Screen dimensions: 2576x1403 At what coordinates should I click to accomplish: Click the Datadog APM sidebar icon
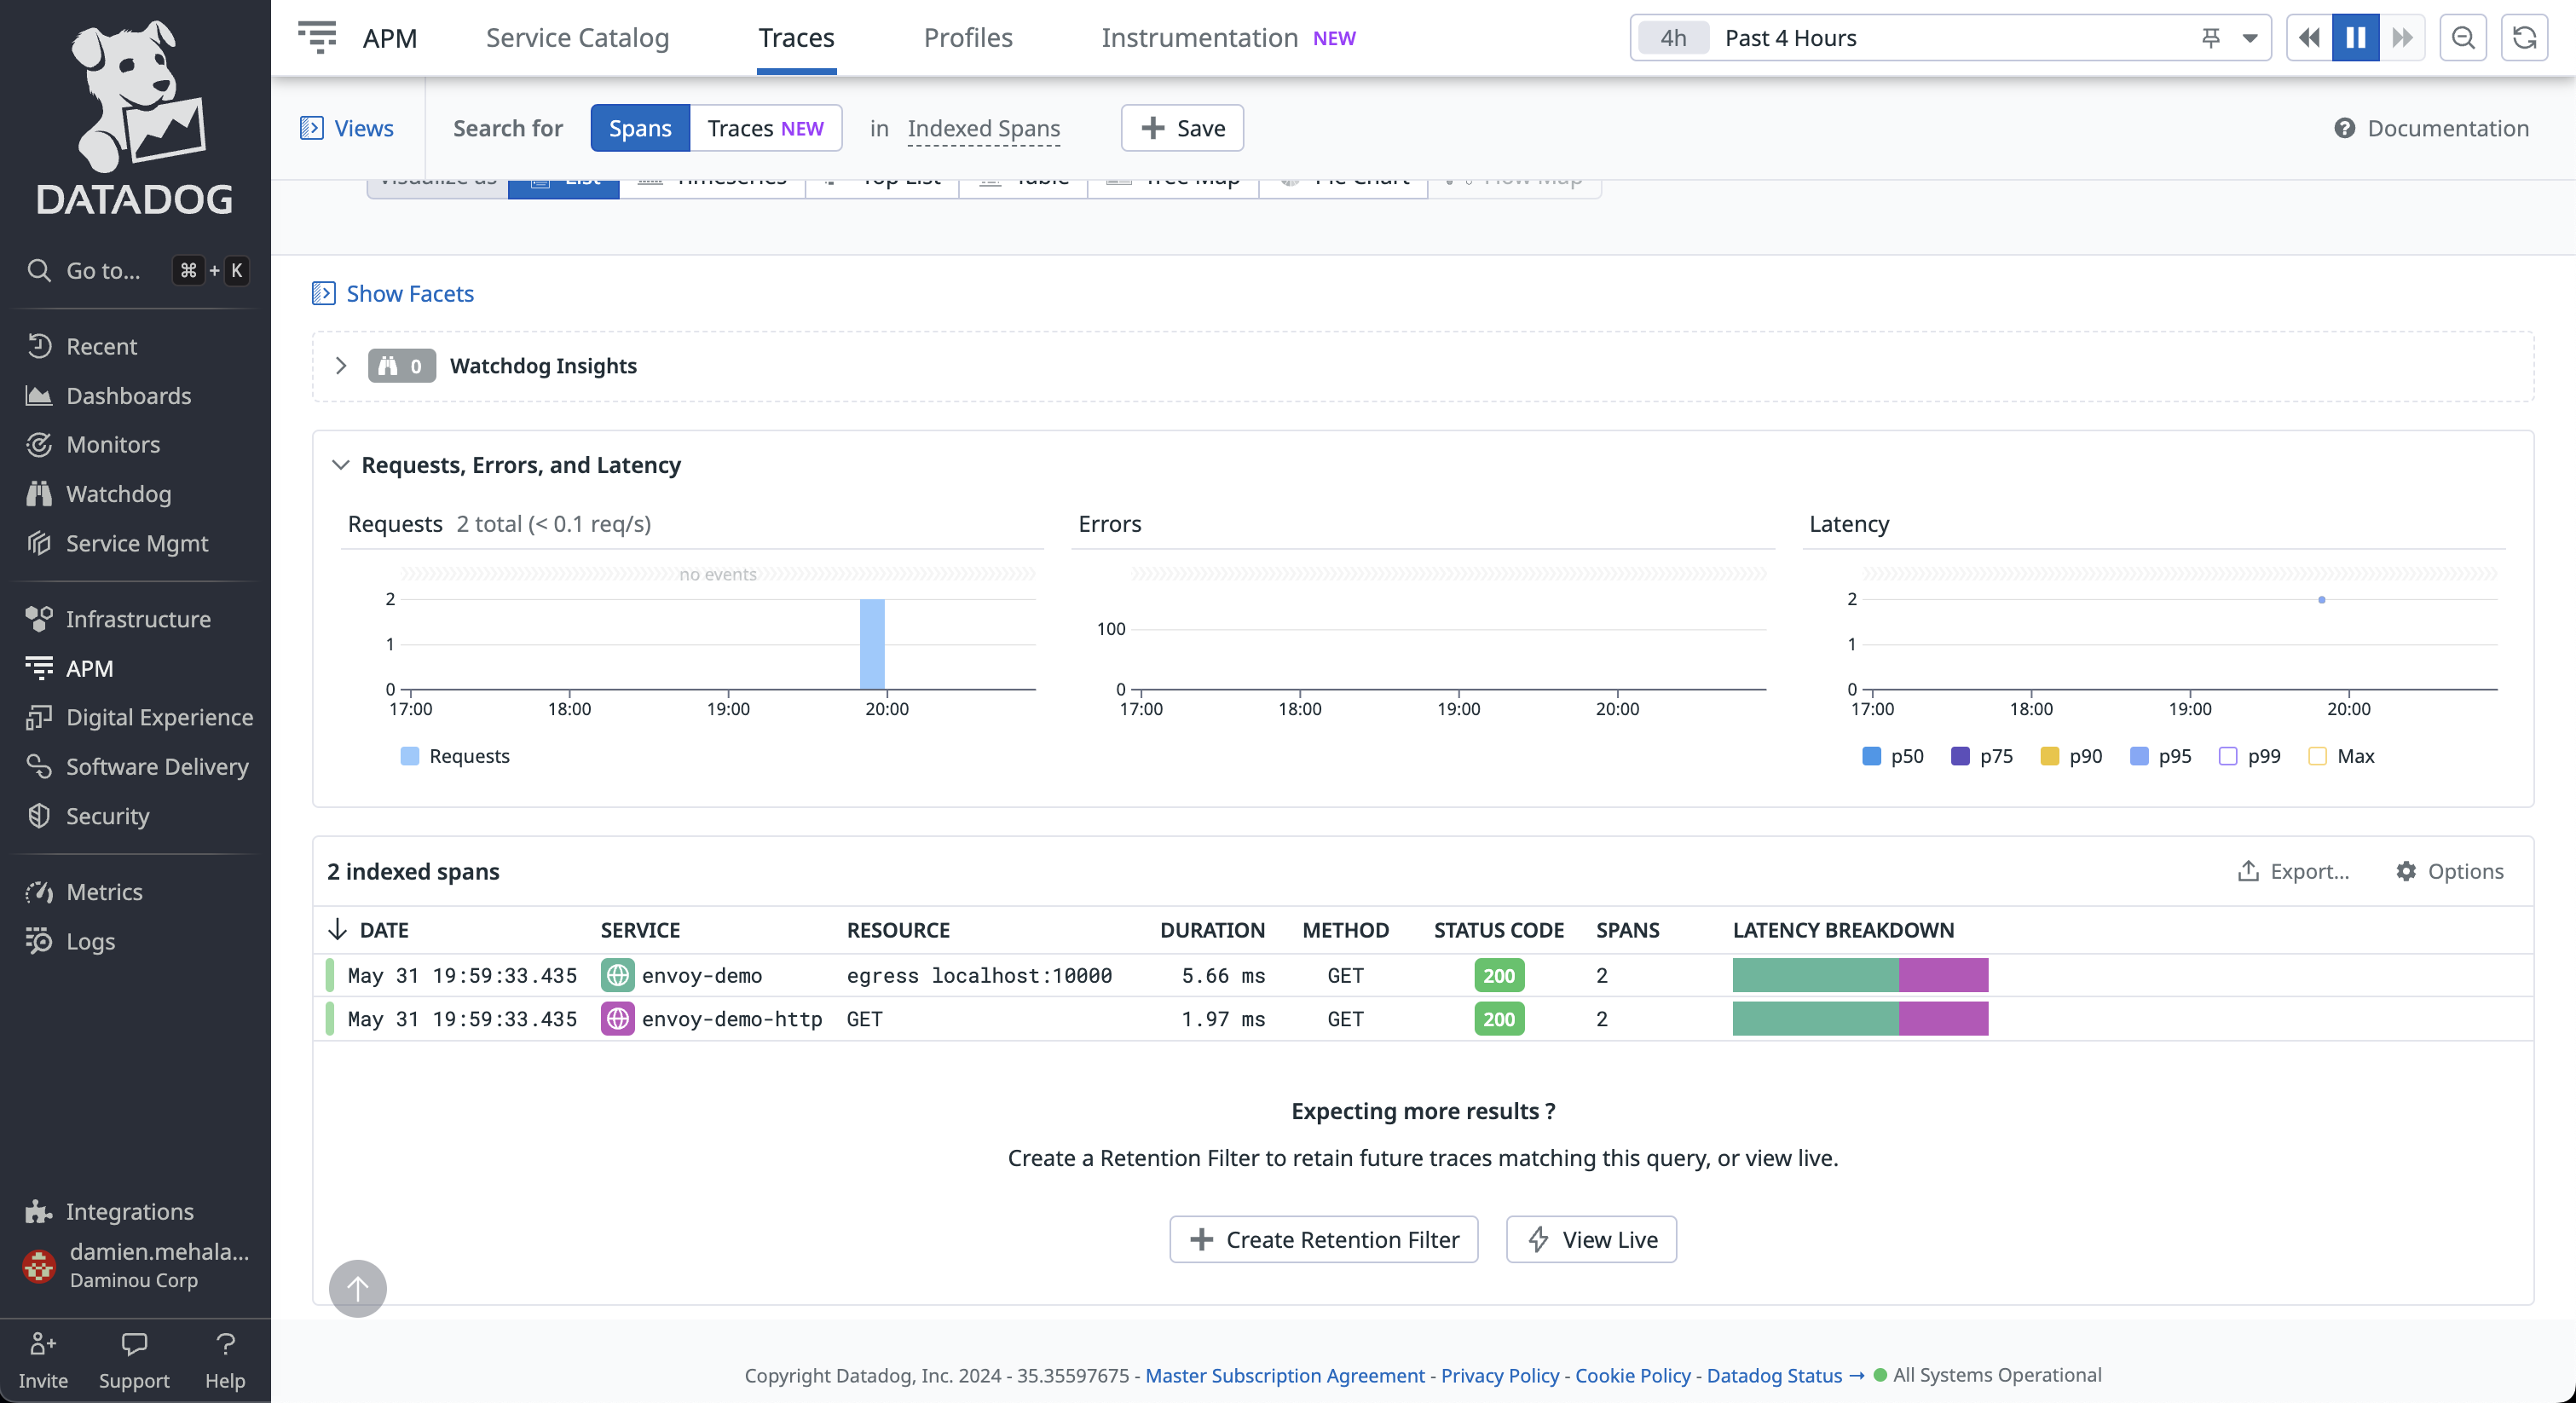[x=40, y=667]
